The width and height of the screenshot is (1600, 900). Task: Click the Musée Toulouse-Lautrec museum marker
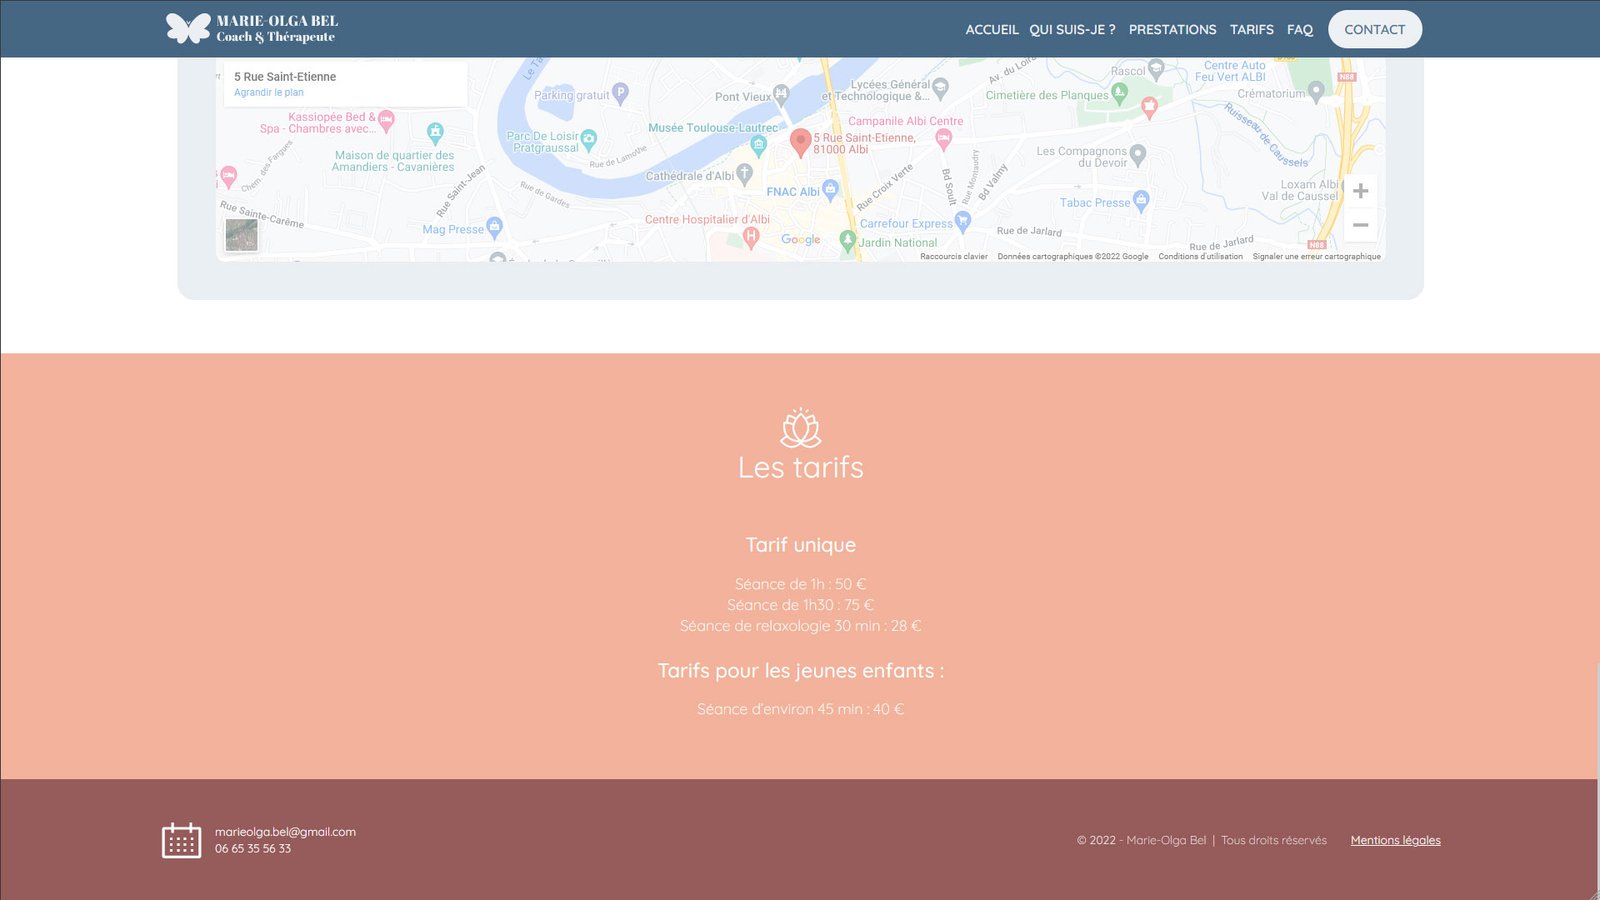point(759,146)
